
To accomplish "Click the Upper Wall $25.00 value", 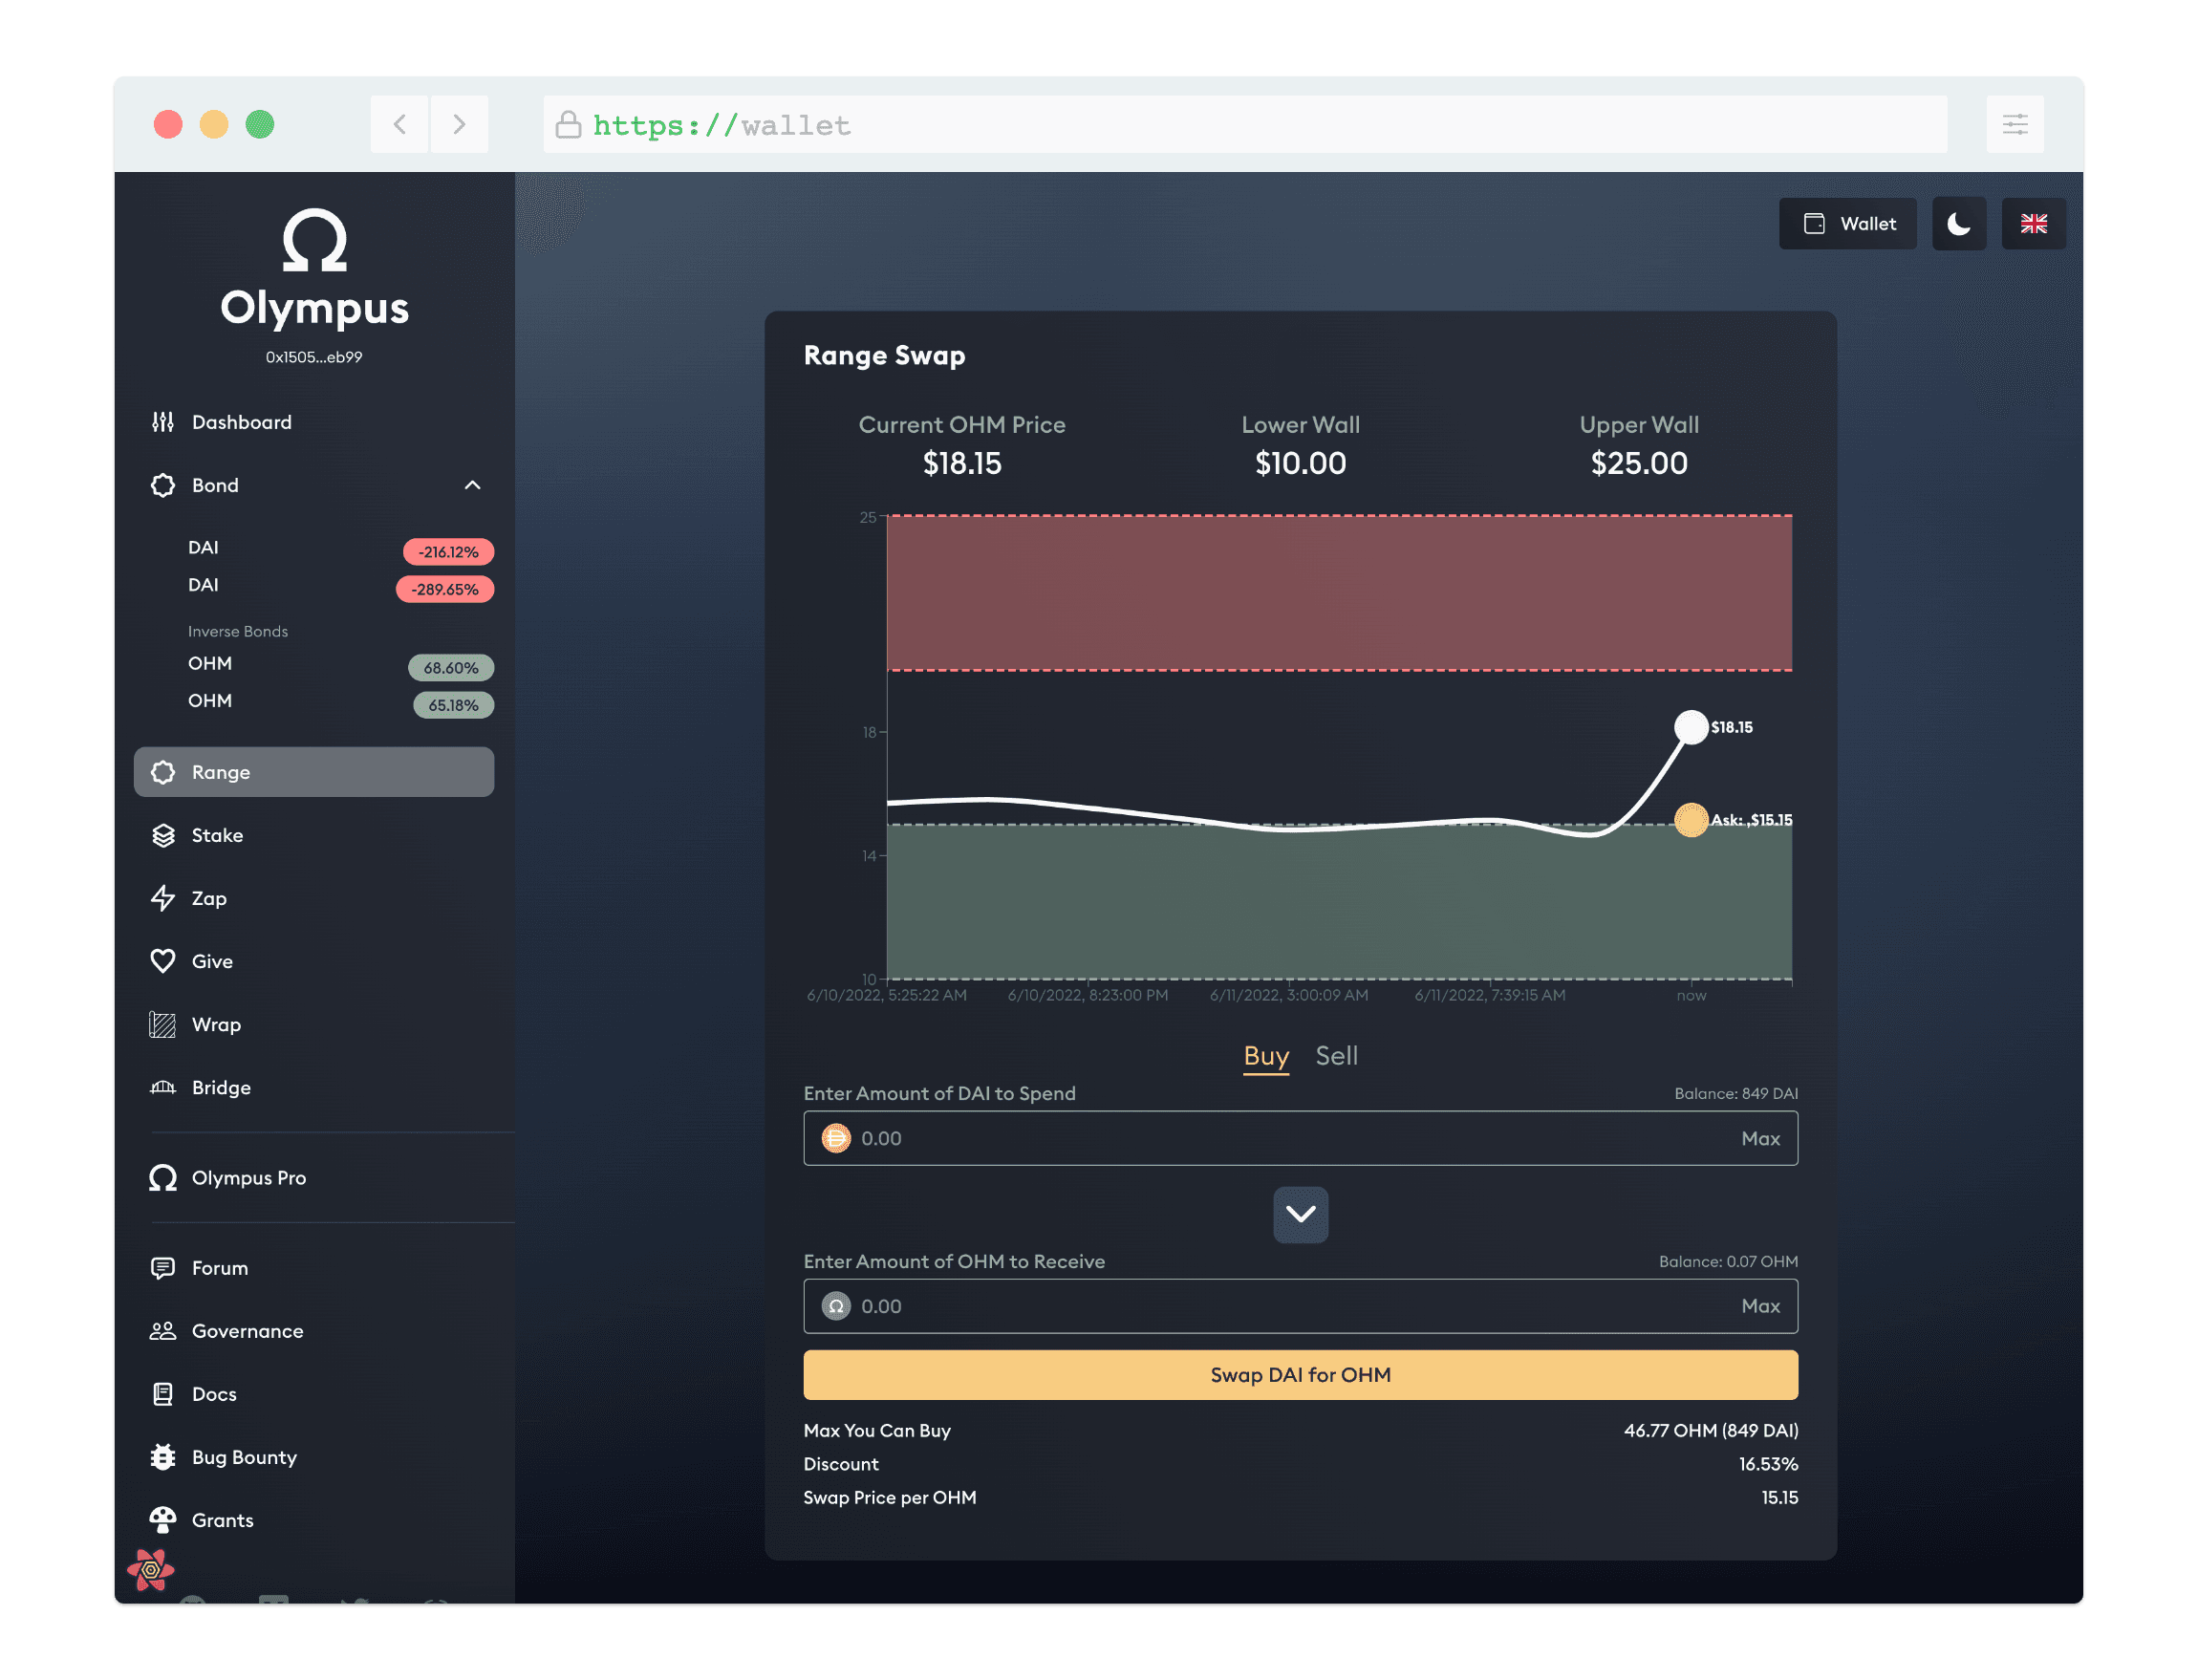I will point(1638,463).
